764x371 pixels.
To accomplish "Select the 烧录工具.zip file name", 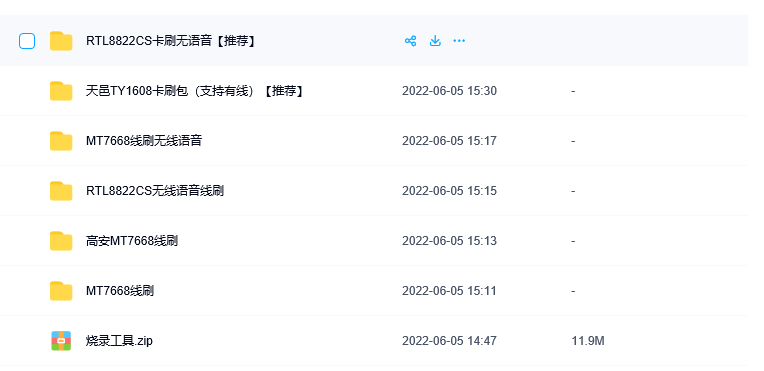I will [x=119, y=341].
